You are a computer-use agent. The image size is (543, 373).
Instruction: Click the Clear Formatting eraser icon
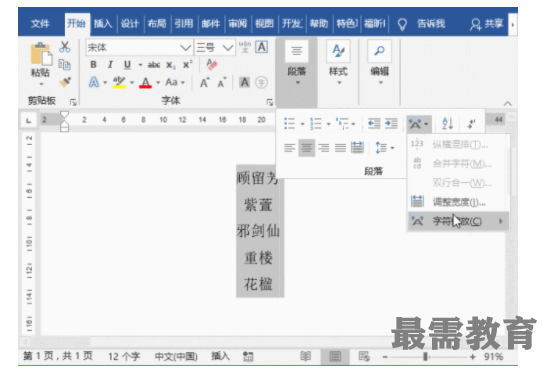212,64
